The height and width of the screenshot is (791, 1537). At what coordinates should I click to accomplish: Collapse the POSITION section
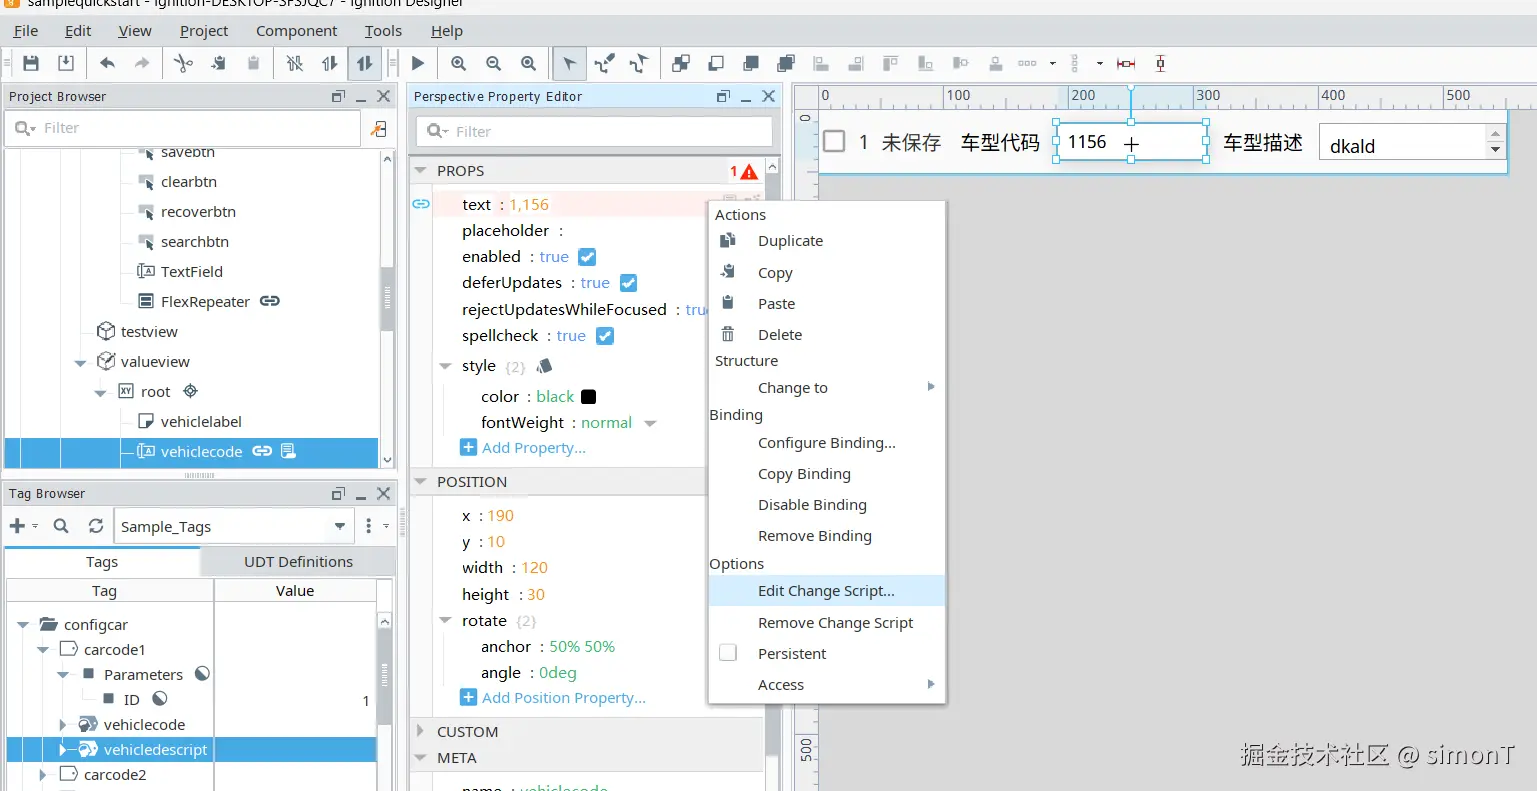click(x=421, y=482)
